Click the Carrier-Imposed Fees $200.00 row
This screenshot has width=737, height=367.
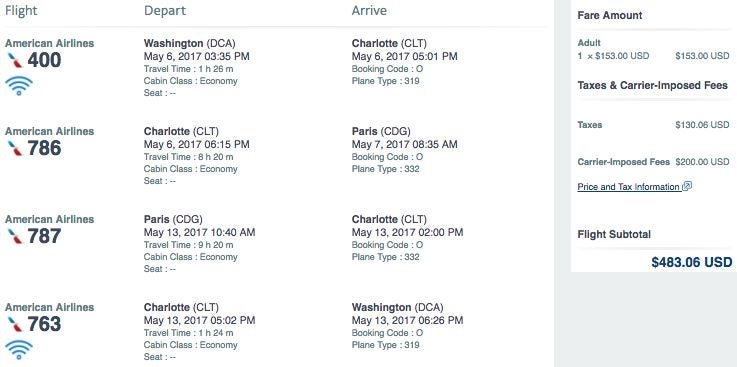(x=653, y=162)
